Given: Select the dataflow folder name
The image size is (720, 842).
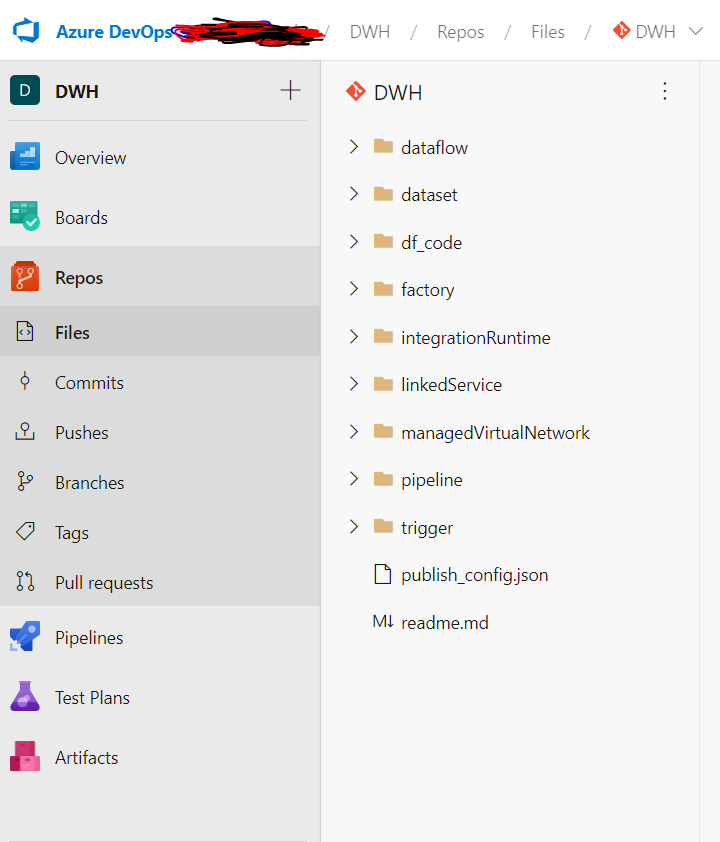Looking at the screenshot, I should click(434, 148).
